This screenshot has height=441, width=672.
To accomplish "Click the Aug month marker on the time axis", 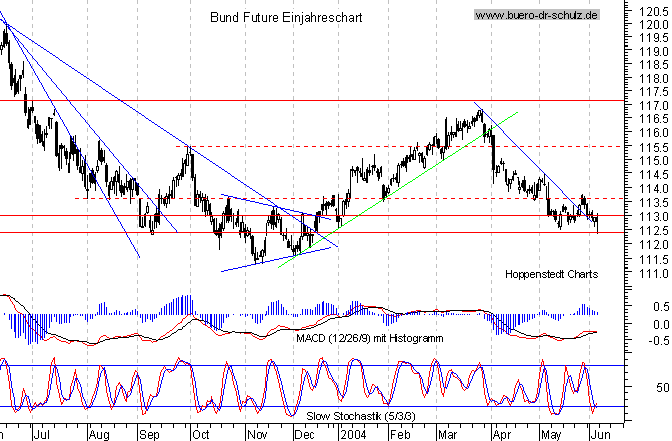I will [x=98, y=435].
